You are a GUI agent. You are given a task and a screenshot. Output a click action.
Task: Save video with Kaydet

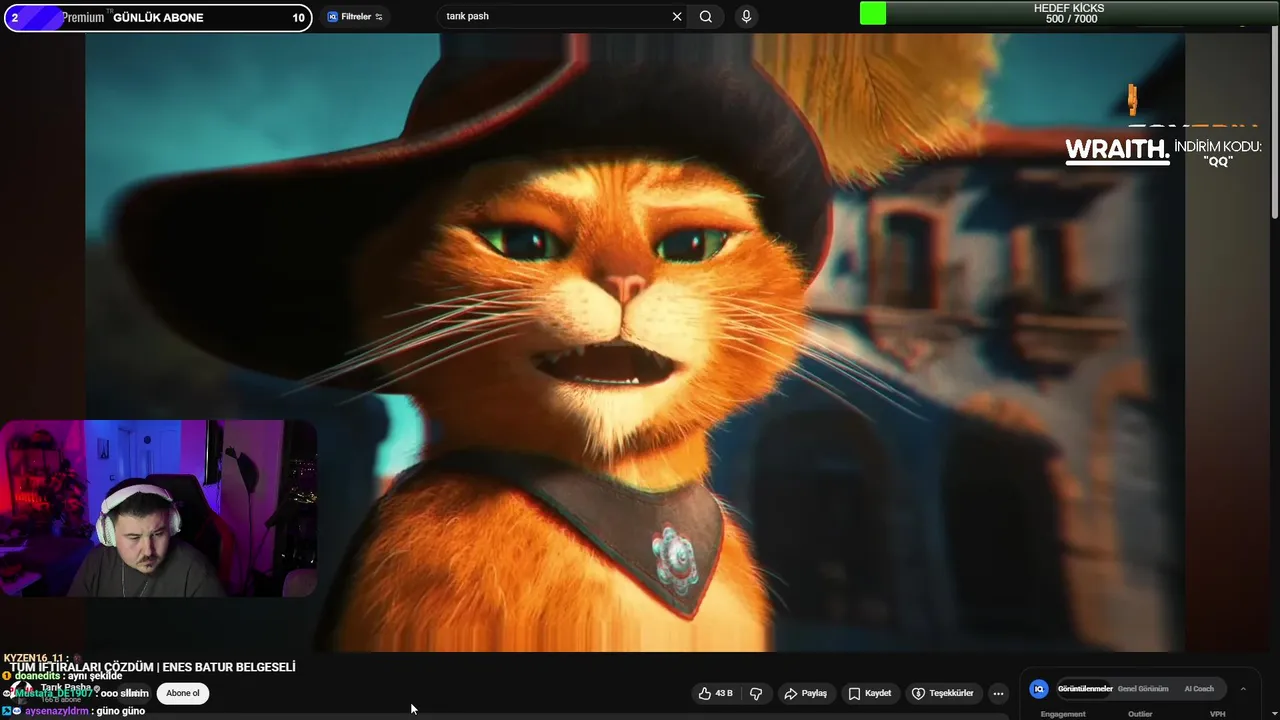(870, 693)
